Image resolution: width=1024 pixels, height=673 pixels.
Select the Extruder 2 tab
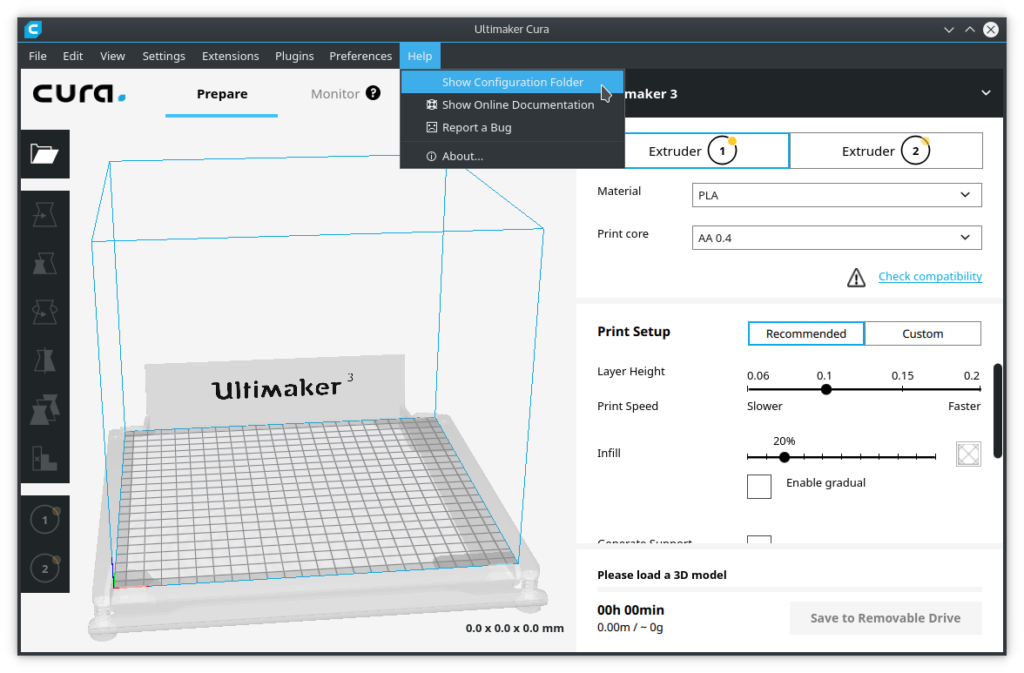tap(886, 151)
